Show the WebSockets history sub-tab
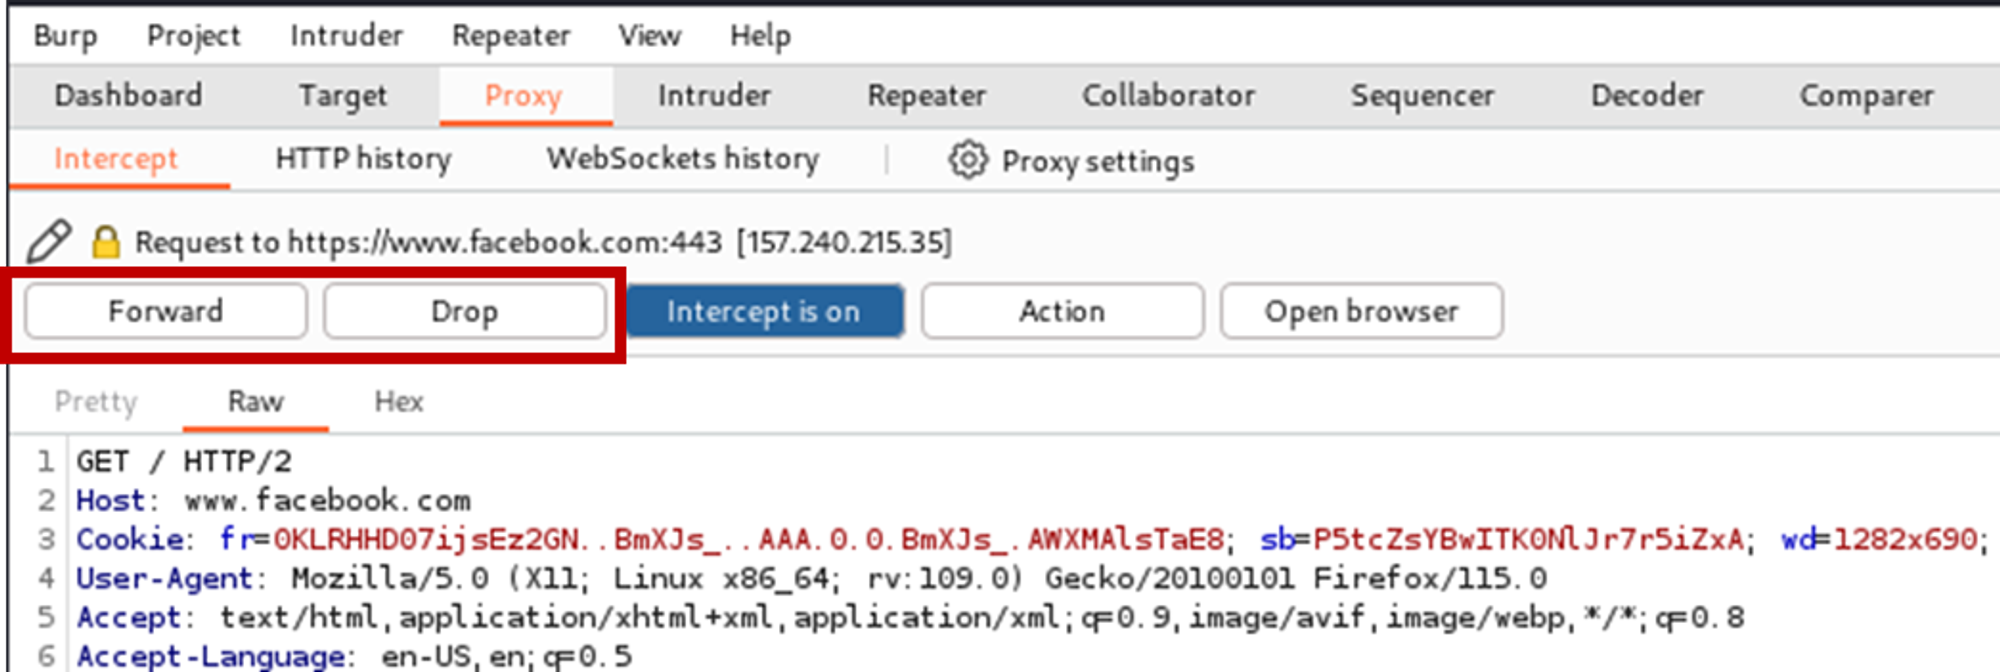 coord(683,159)
